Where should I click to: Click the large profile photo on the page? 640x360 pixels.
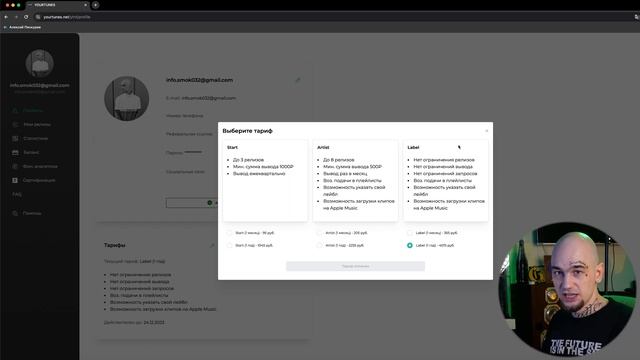pos(127,98)
